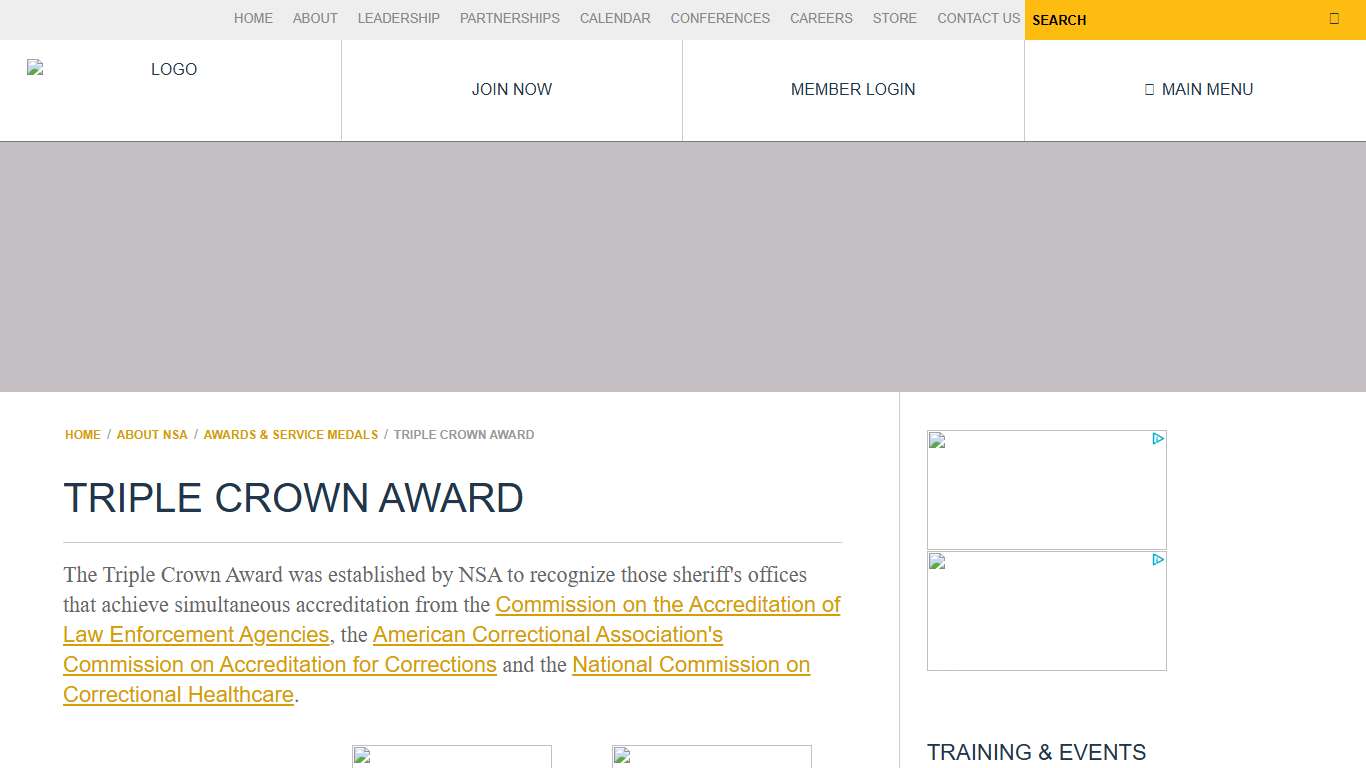Click the broken image icon inside top sidebar ad
1366x768 pixels.
pos(936,440)
